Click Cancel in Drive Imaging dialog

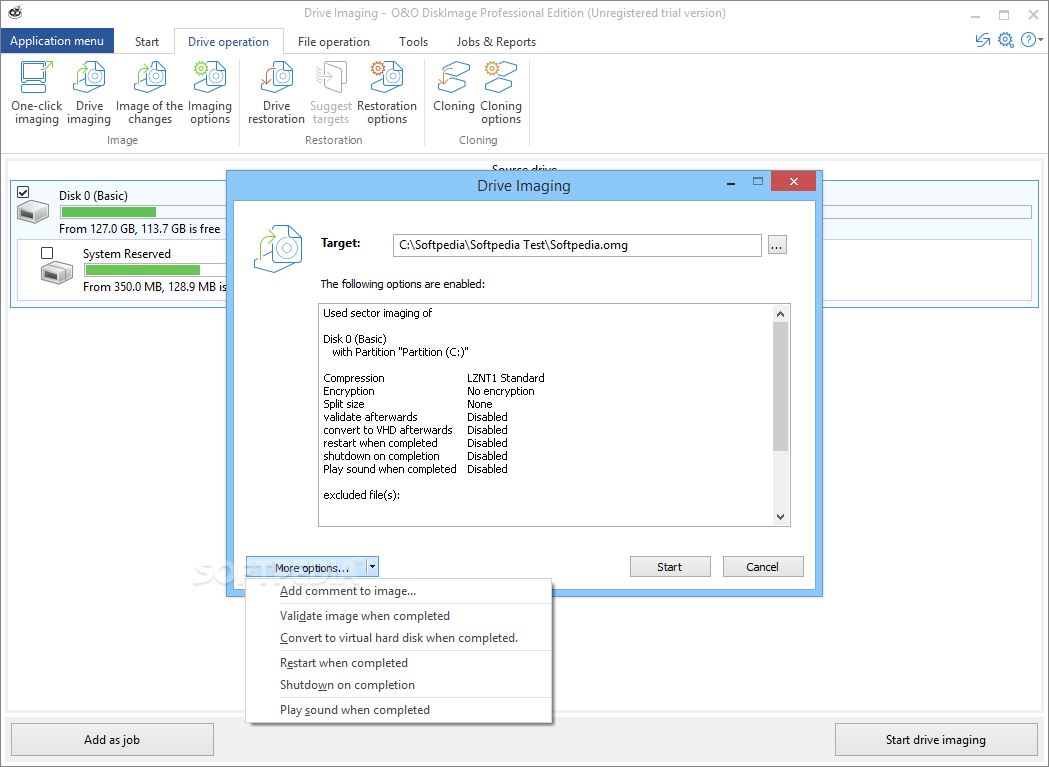[763, 567]
